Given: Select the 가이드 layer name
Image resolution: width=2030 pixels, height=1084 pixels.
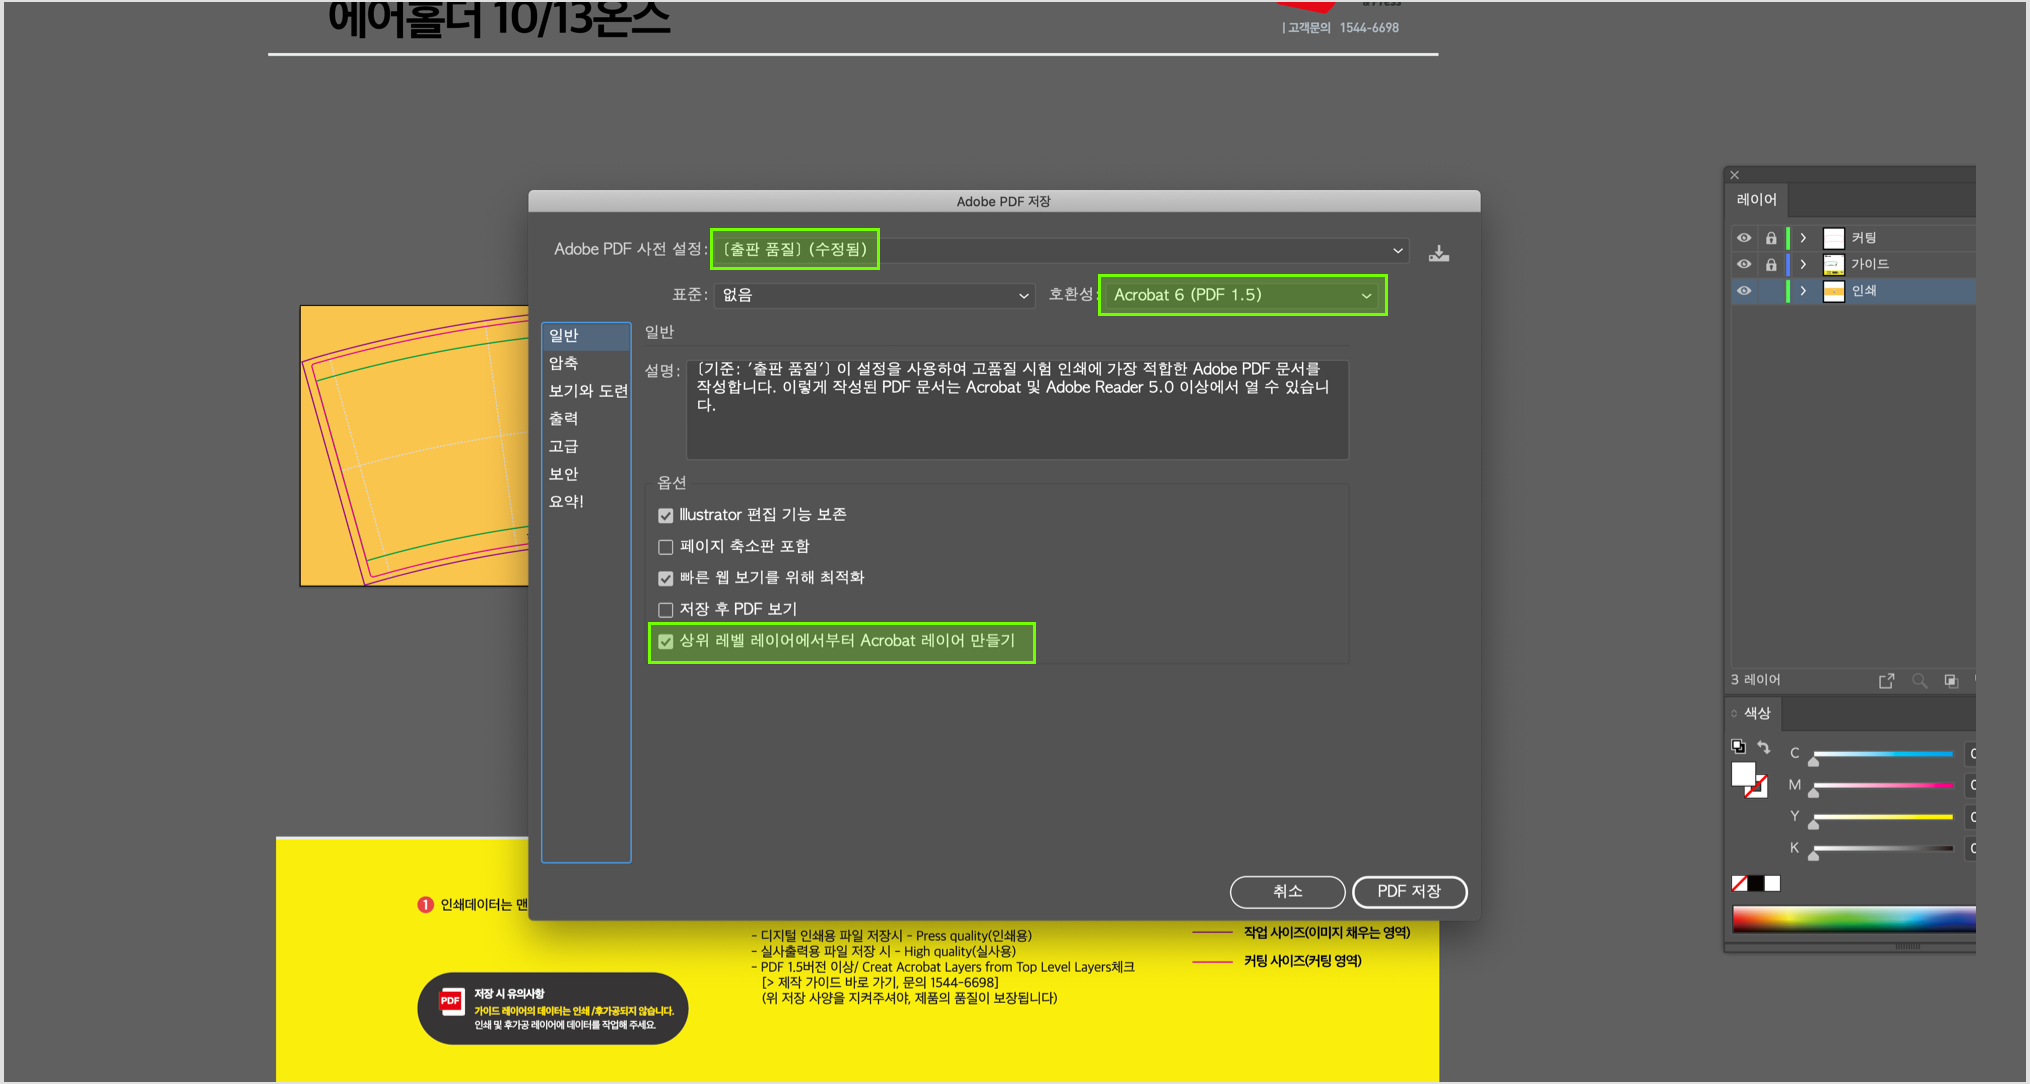Looking at the screenshot, I should 1870,265.
